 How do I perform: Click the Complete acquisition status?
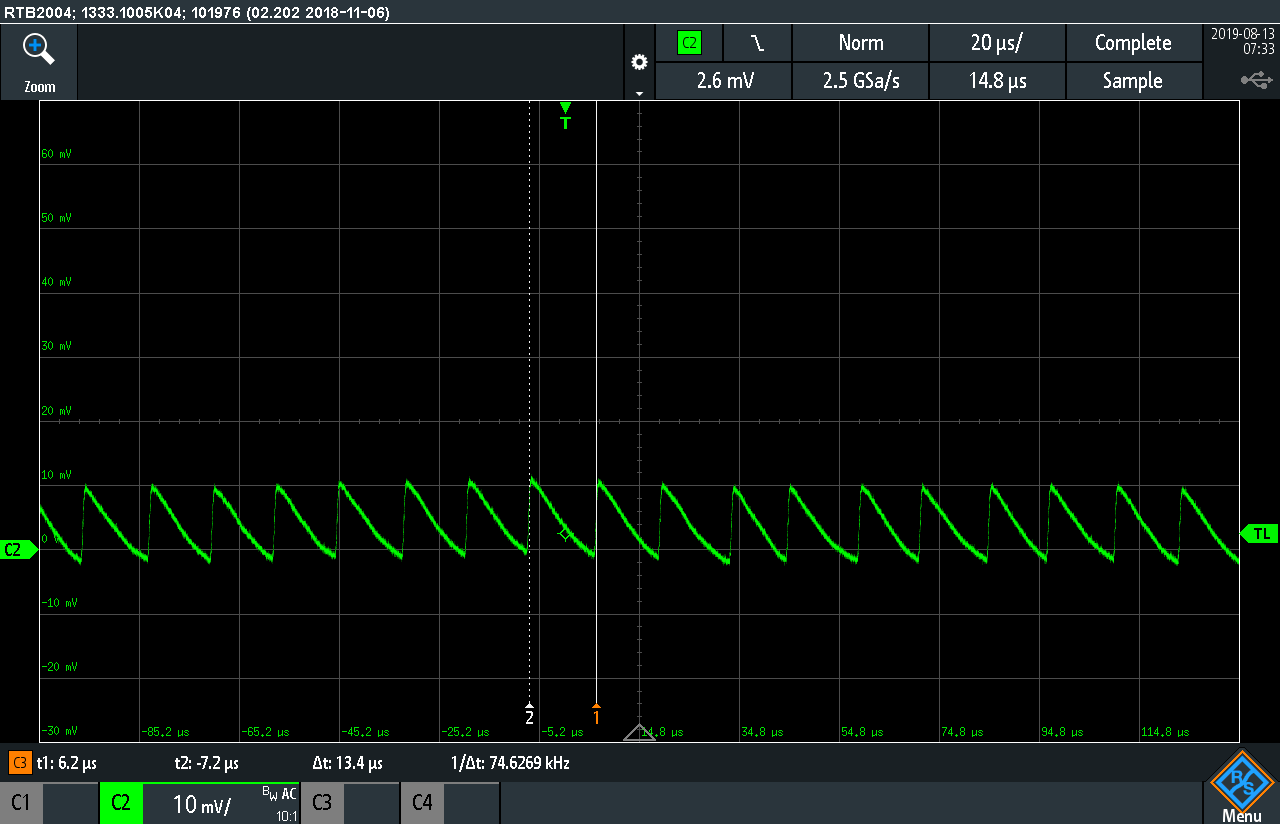coord(1133,43)
